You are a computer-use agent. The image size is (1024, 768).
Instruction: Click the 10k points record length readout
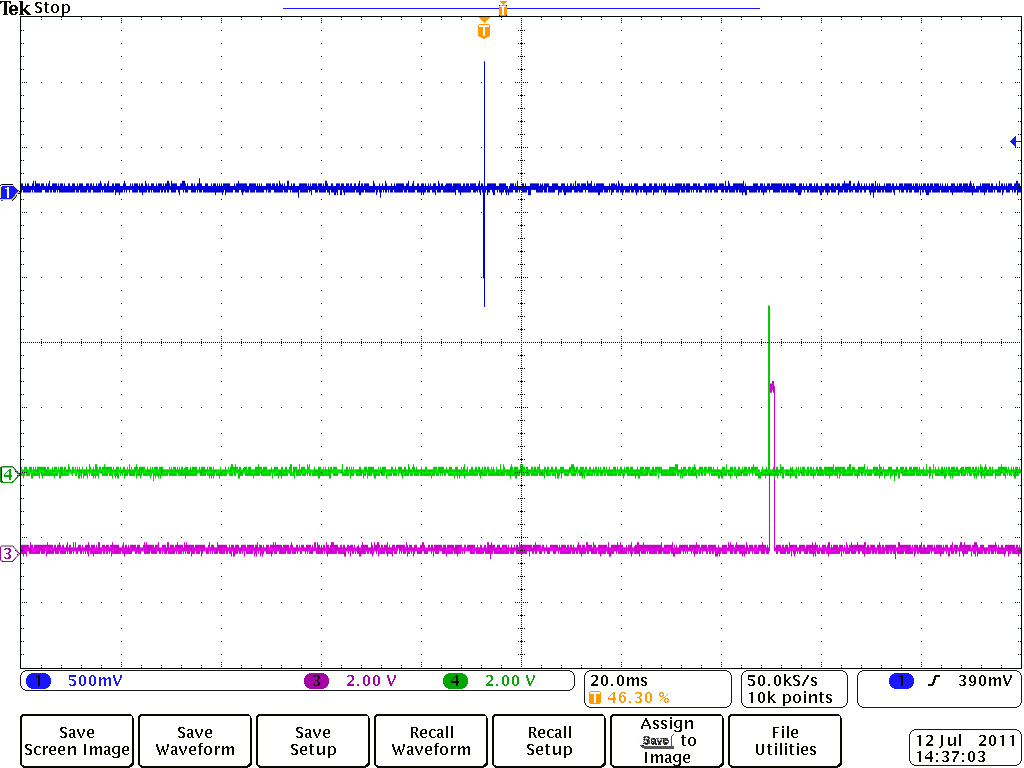[x=790, y=698]
